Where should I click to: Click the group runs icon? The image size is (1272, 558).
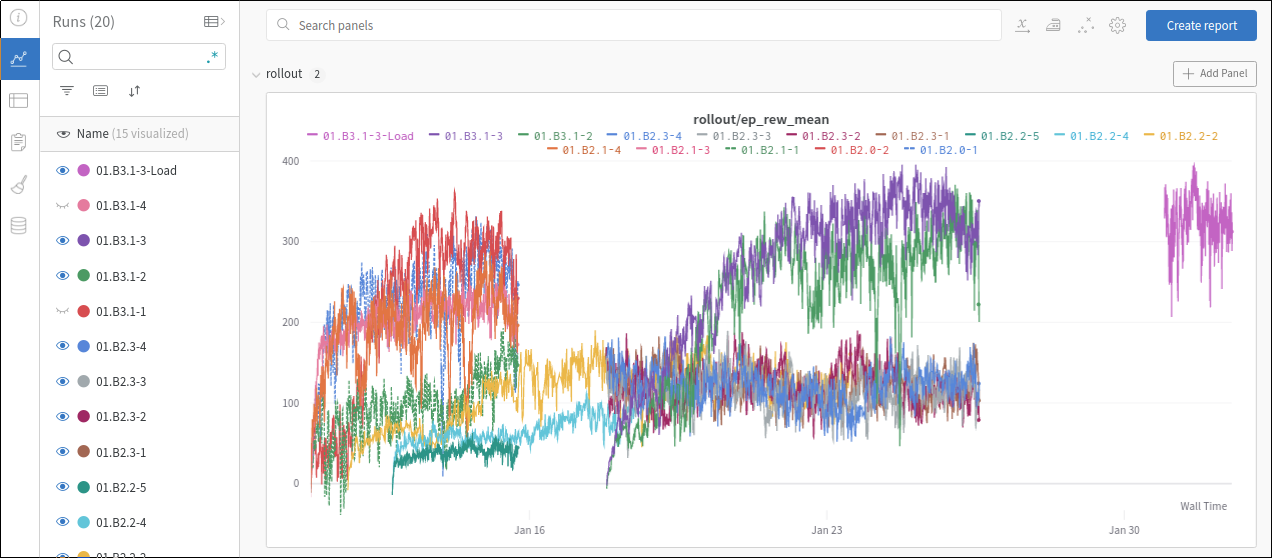100,90
